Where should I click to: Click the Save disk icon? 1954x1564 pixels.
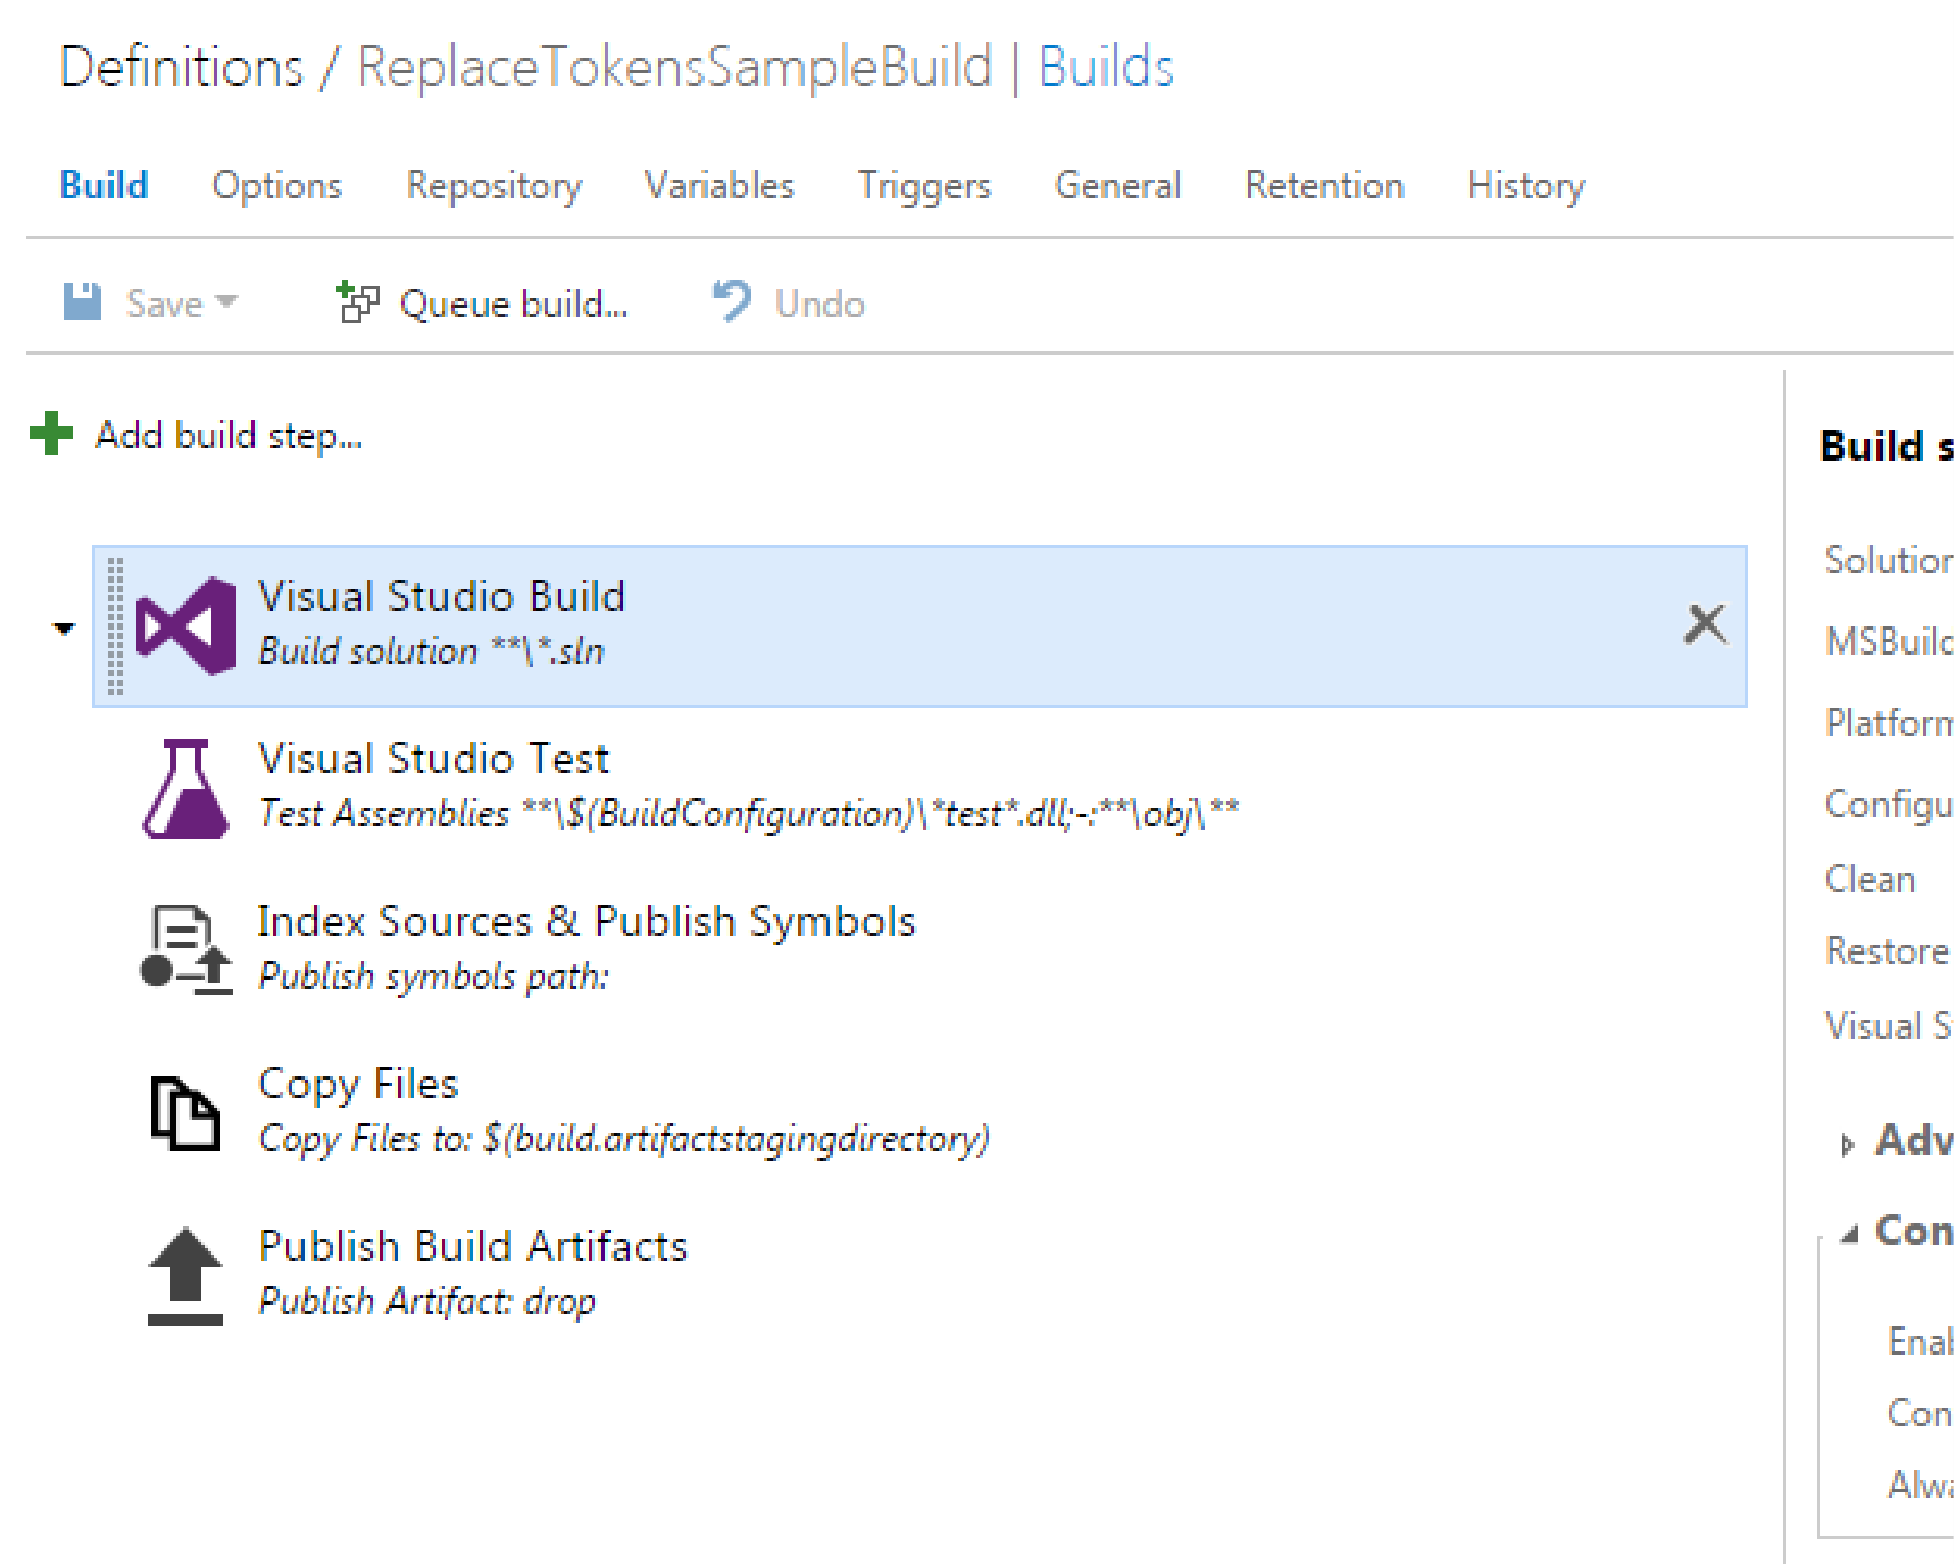[85, 300]
